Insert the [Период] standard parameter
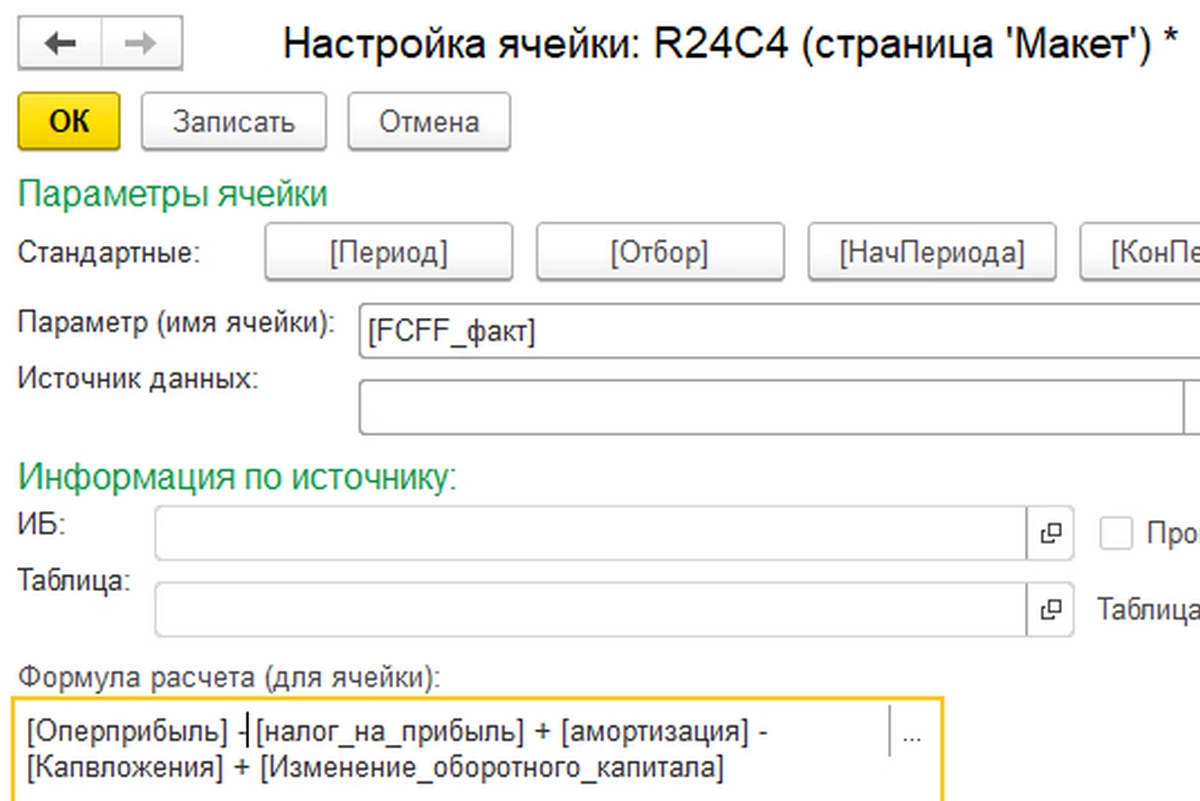The width and height of the screenshot is (1200, 801). coord(389,252)
